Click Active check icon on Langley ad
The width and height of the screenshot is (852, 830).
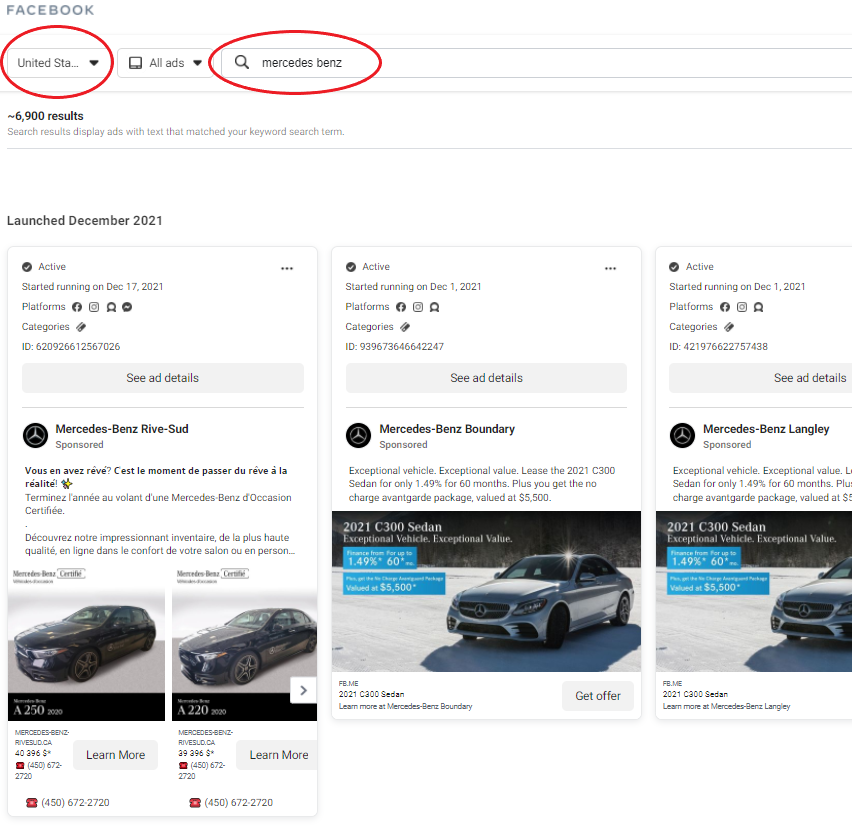point(674,267)
